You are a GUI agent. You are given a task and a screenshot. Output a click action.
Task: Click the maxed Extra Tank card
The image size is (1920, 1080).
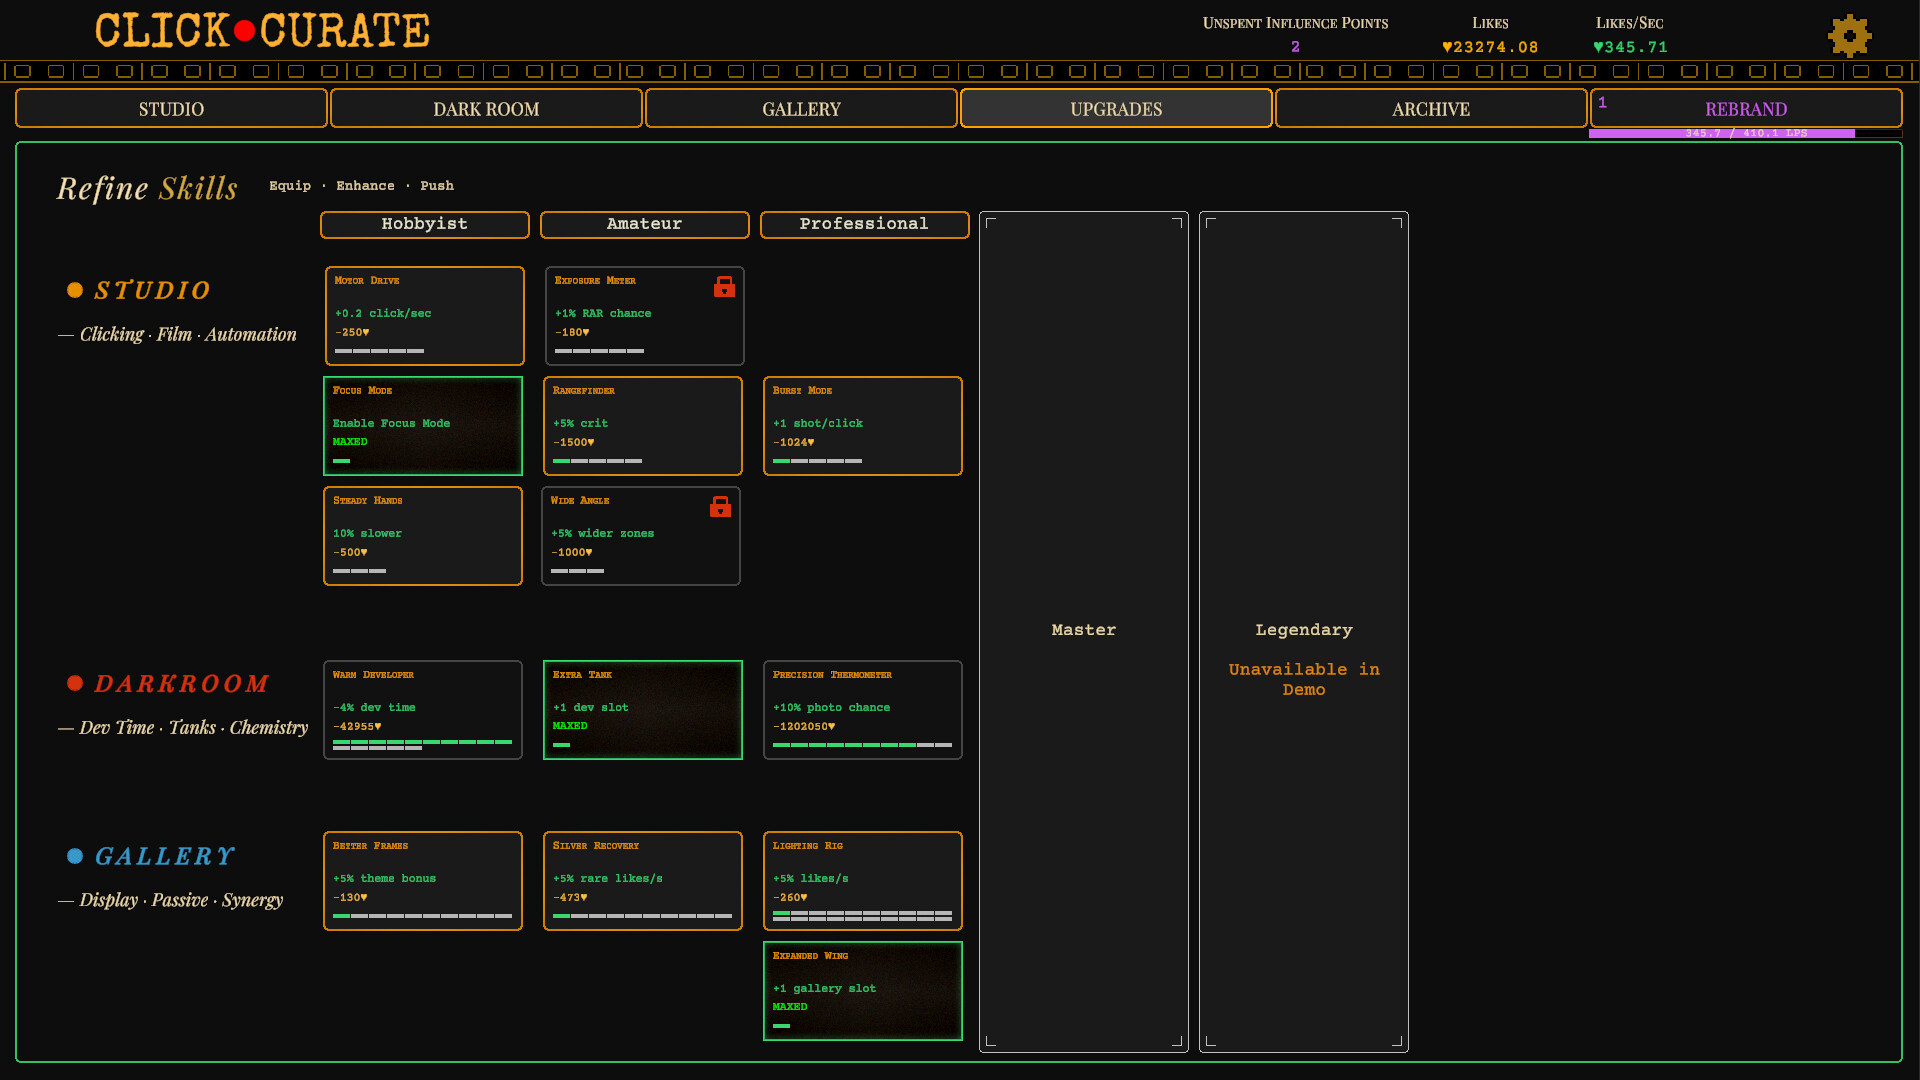click(x=642, y=710)
